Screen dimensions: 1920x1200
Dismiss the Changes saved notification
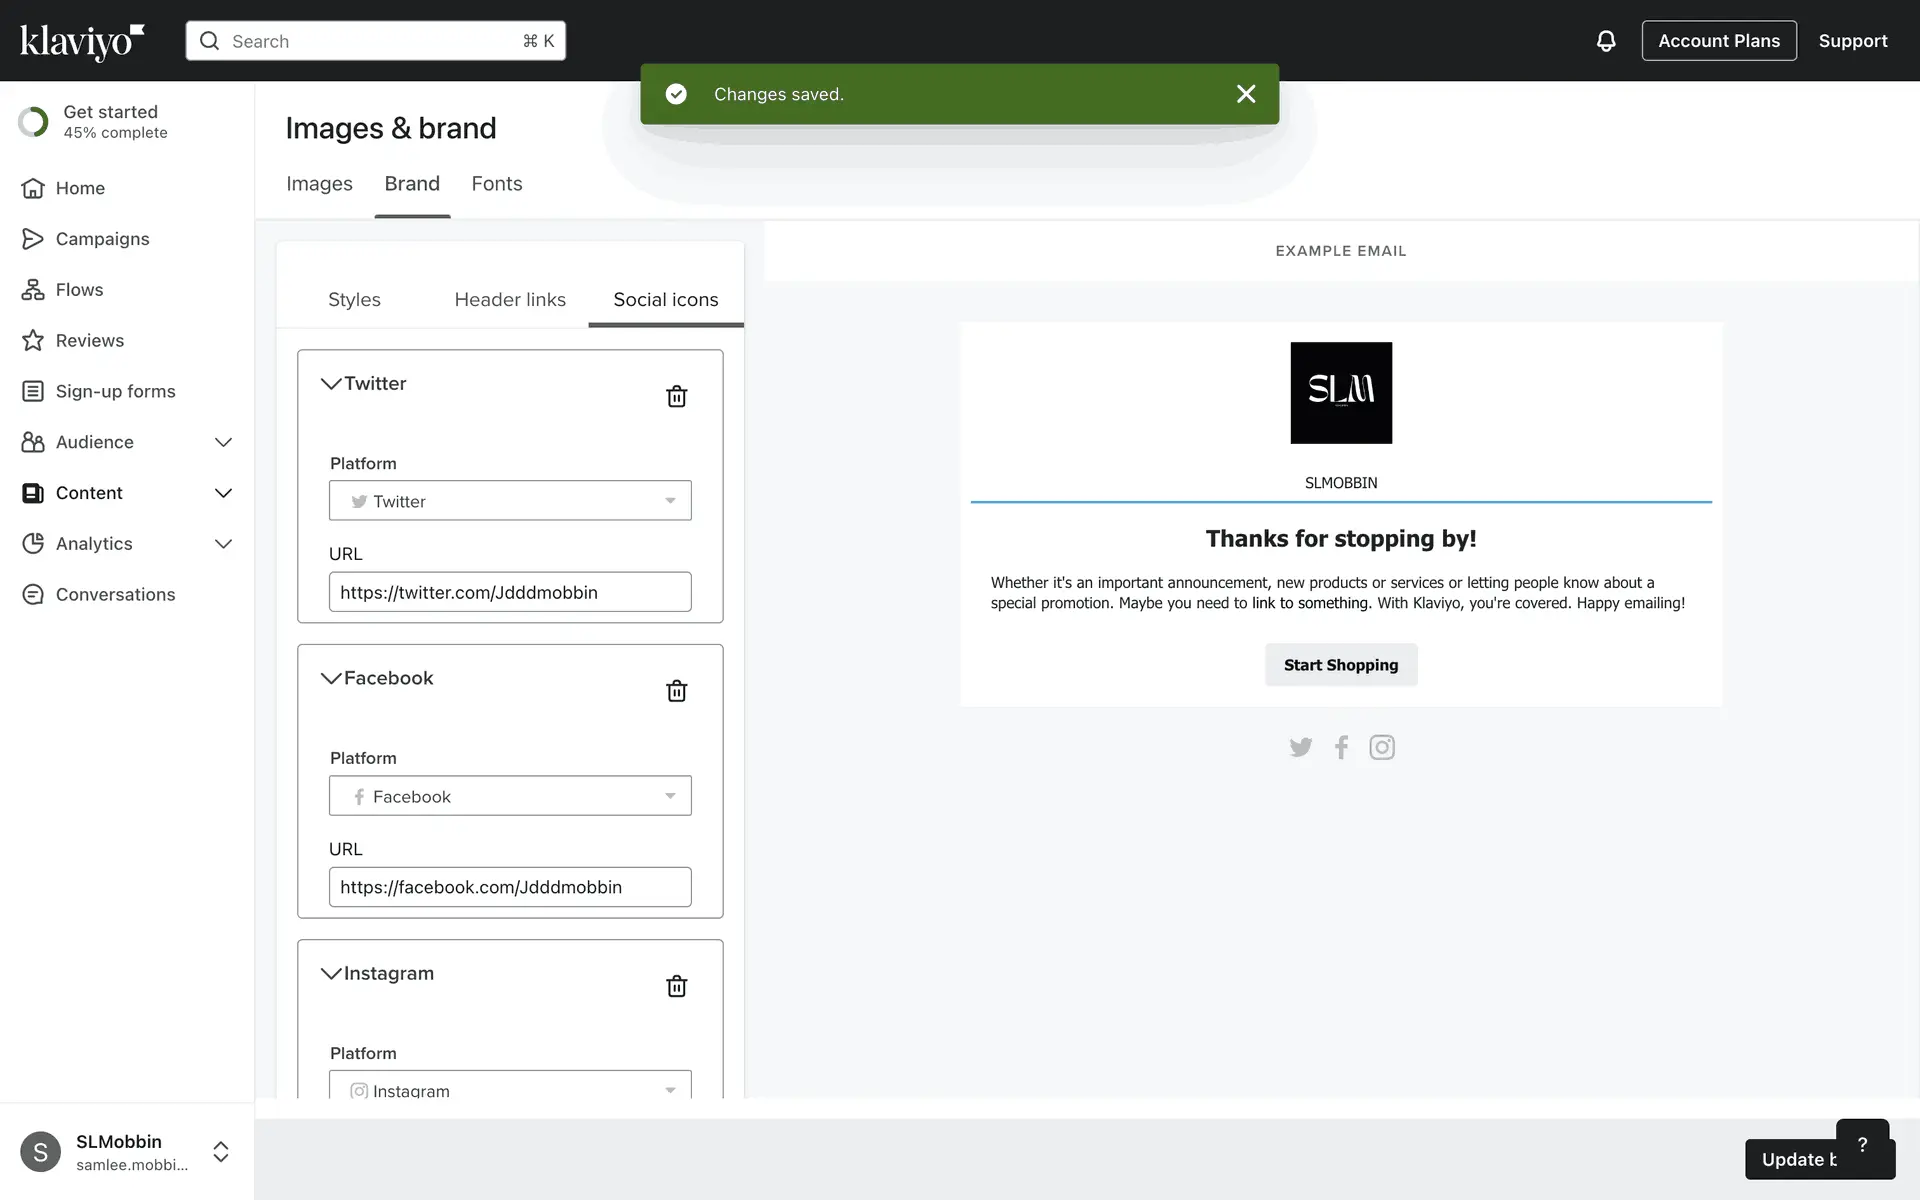tap(1245, 94)
